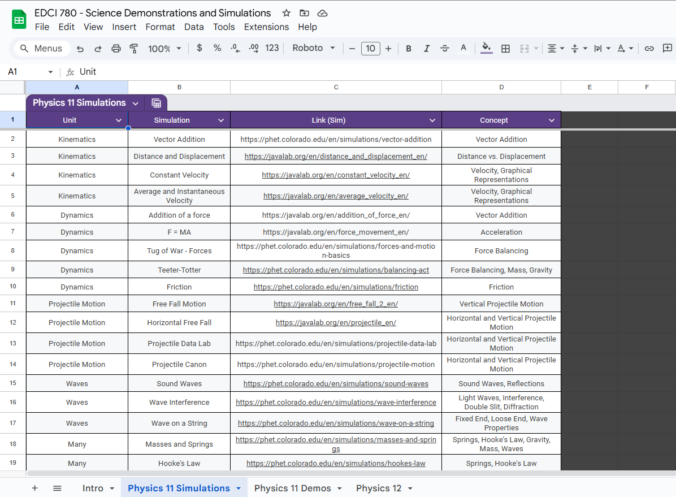Open the javalab constant_velocity link
This screenshot has height=497, width=676.
pyautogui.click(x=336, y=175)
